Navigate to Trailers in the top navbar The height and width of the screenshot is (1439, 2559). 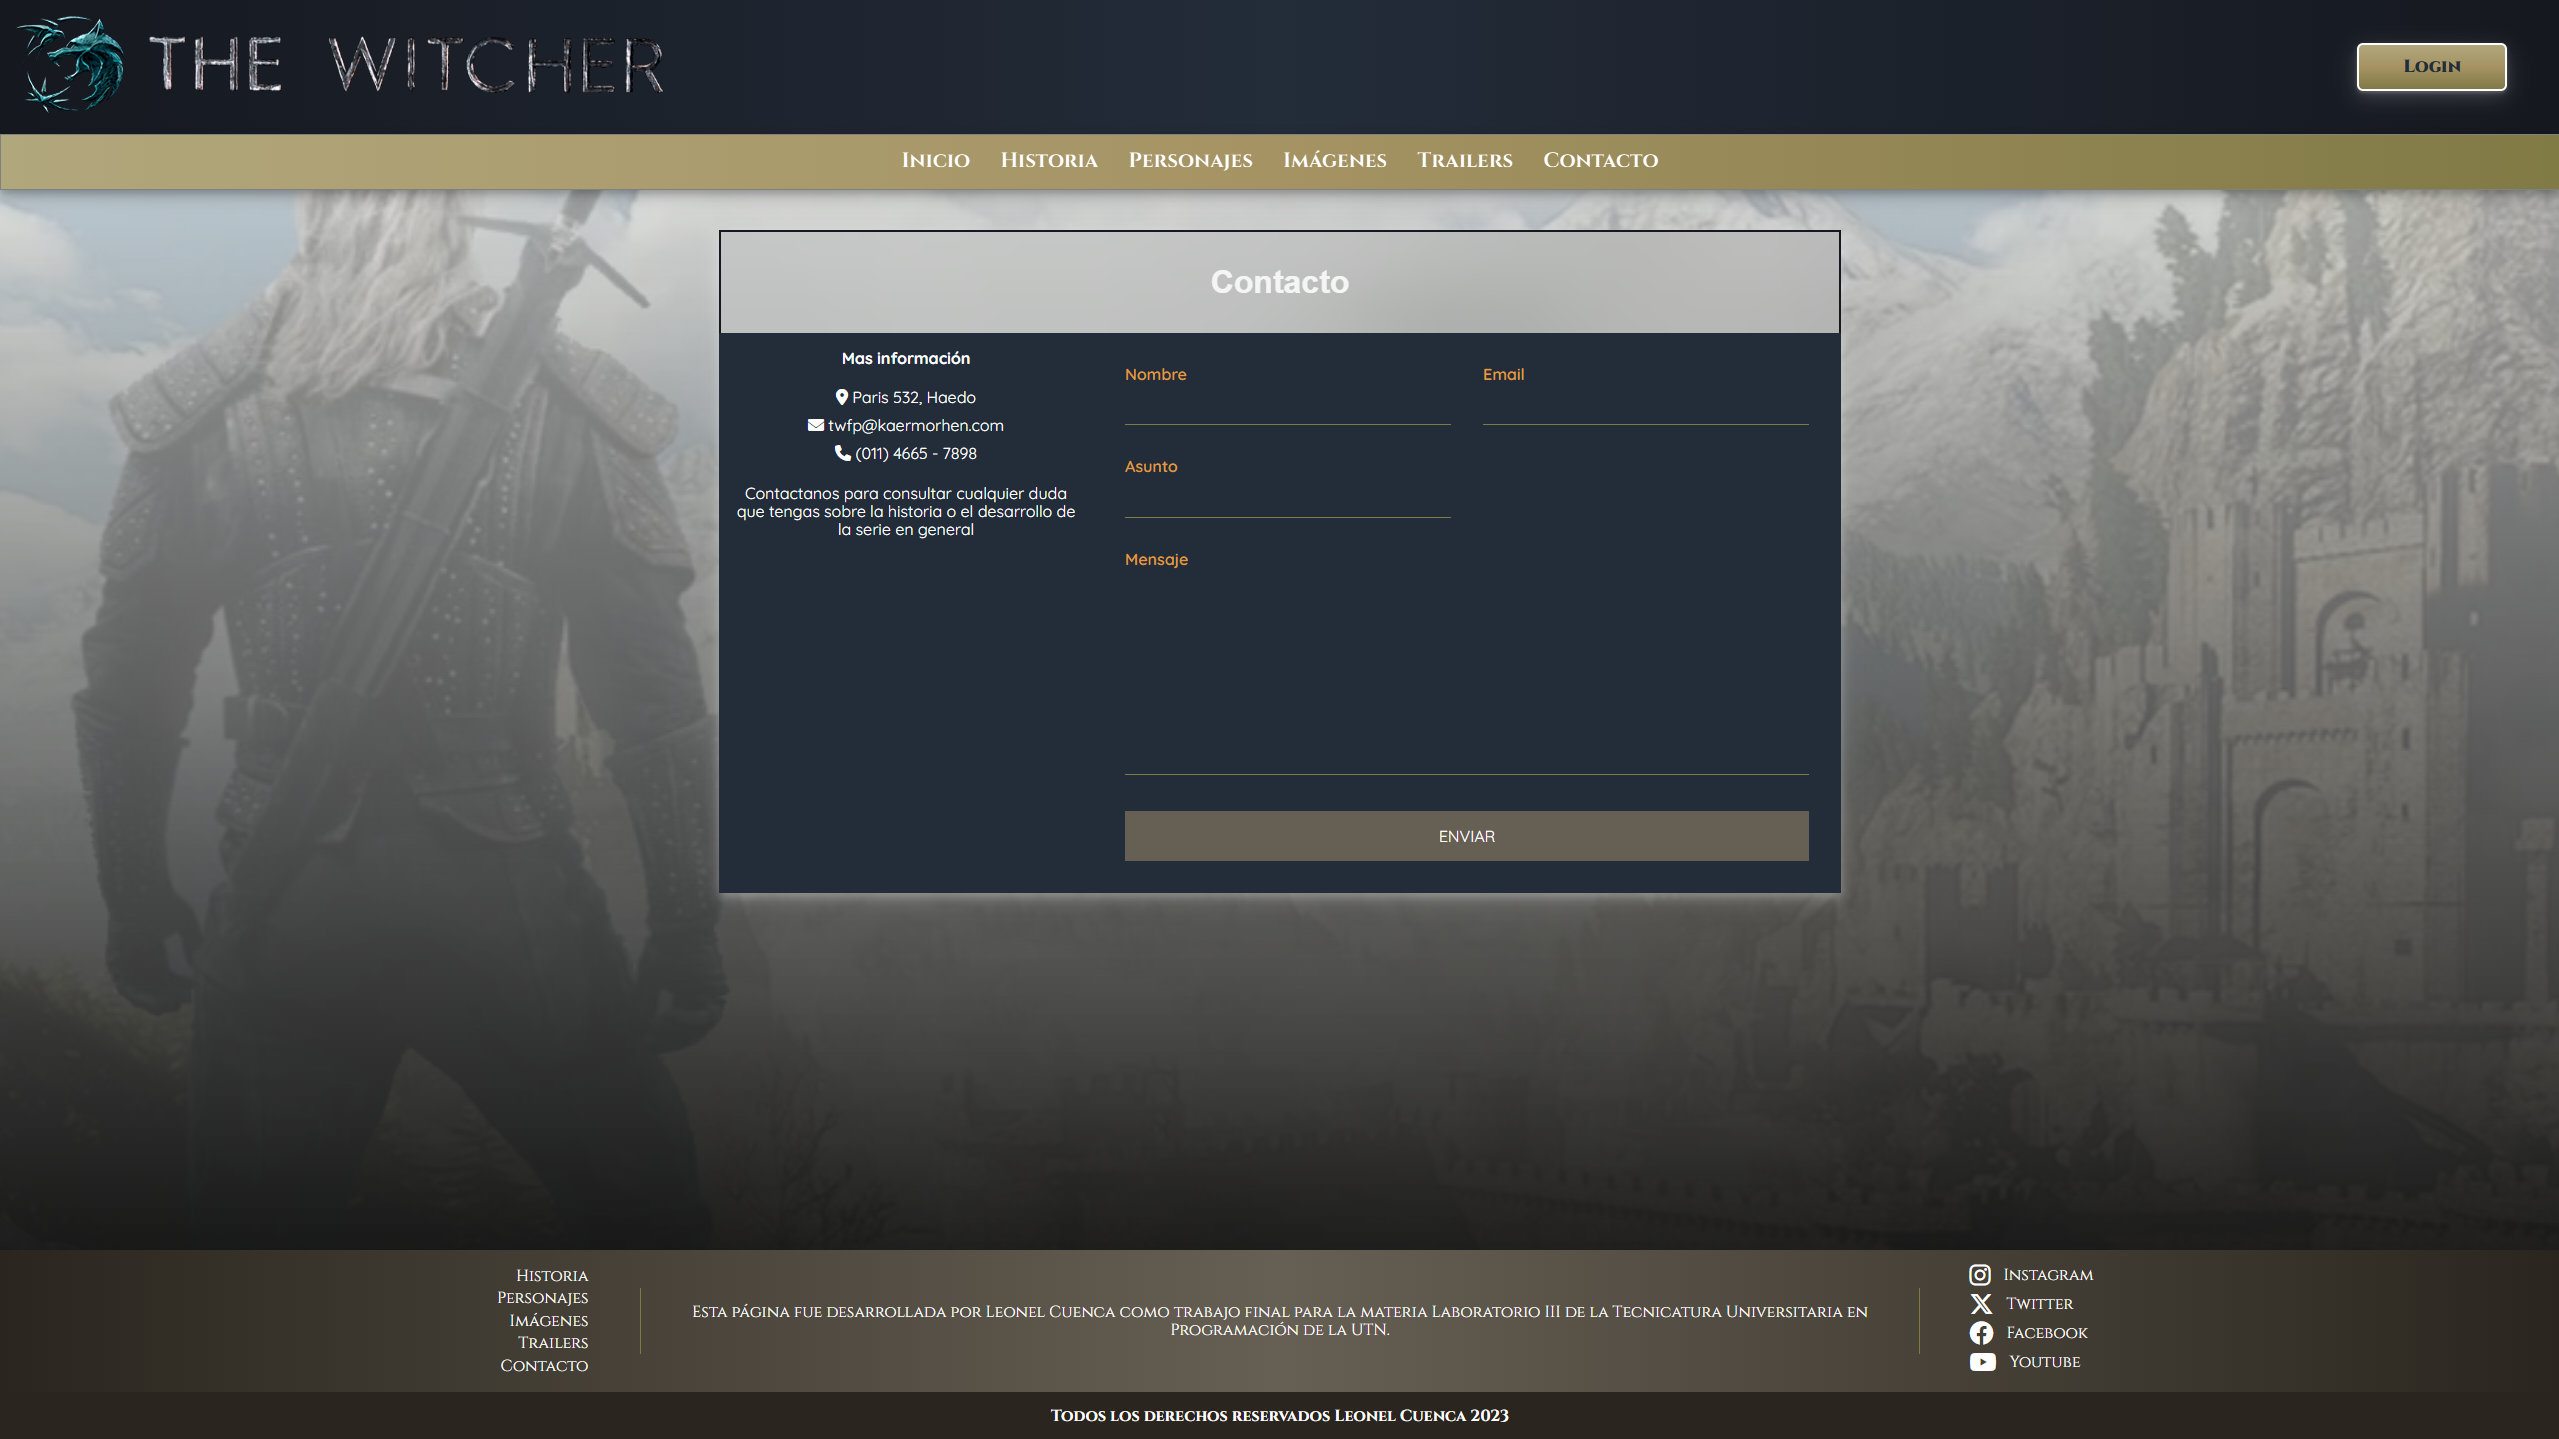point(1465,160)
